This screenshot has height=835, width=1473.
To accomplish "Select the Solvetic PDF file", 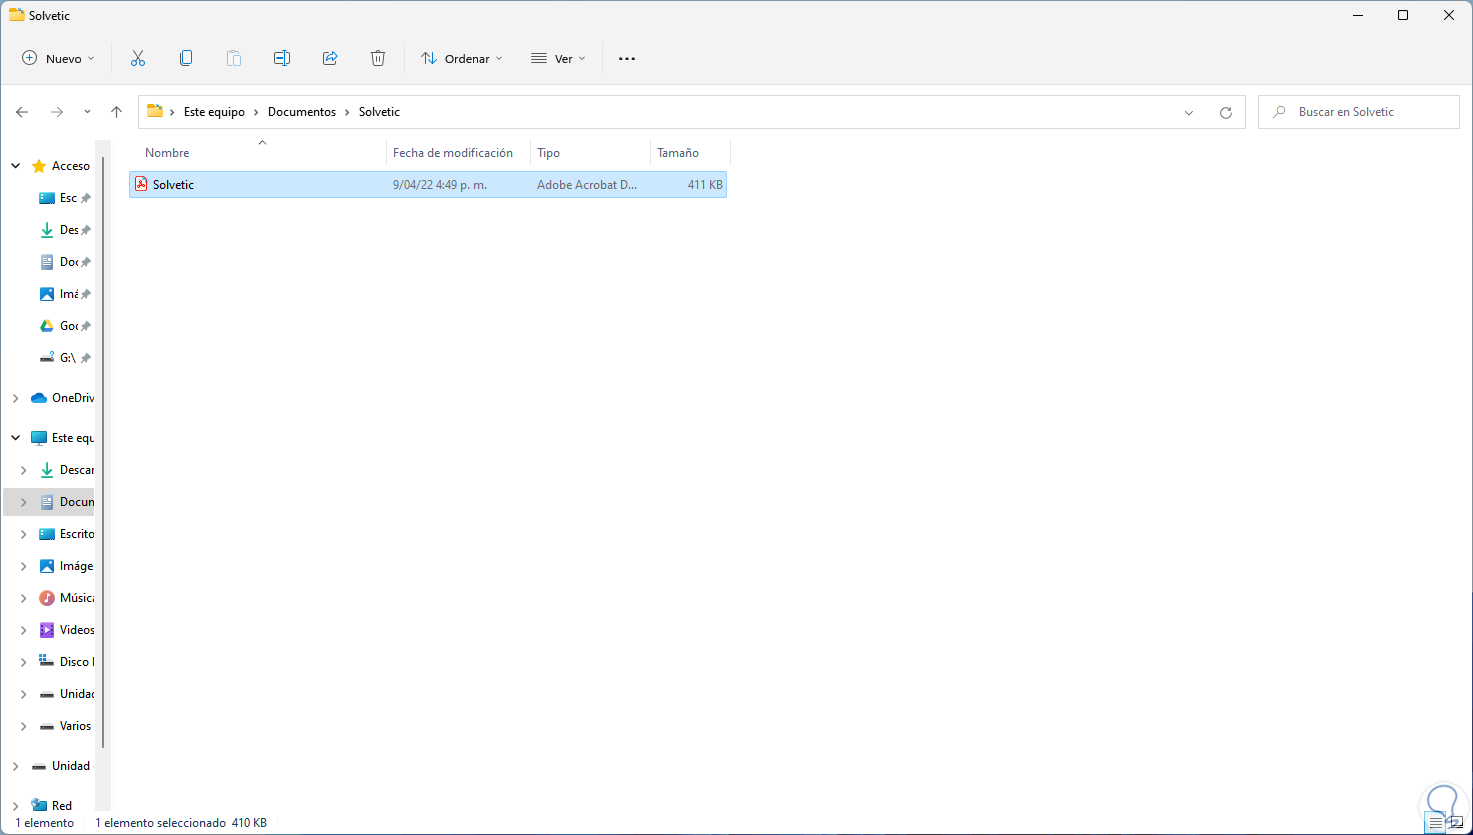I will (x=428, y=185).
